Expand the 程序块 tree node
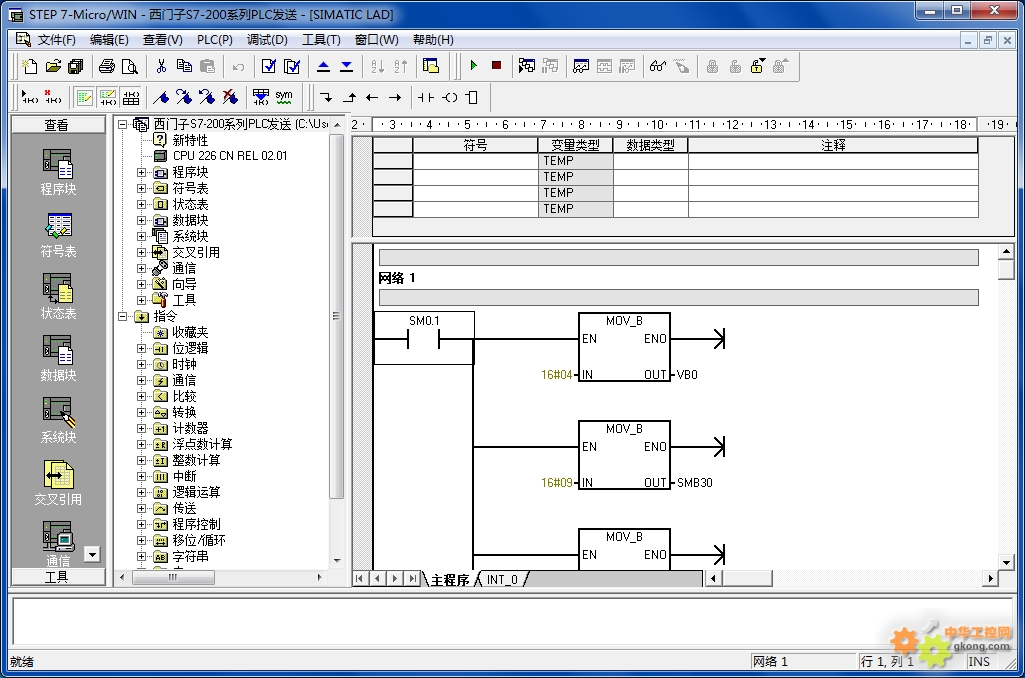The image size is (1025, 678). click(141, 173)
